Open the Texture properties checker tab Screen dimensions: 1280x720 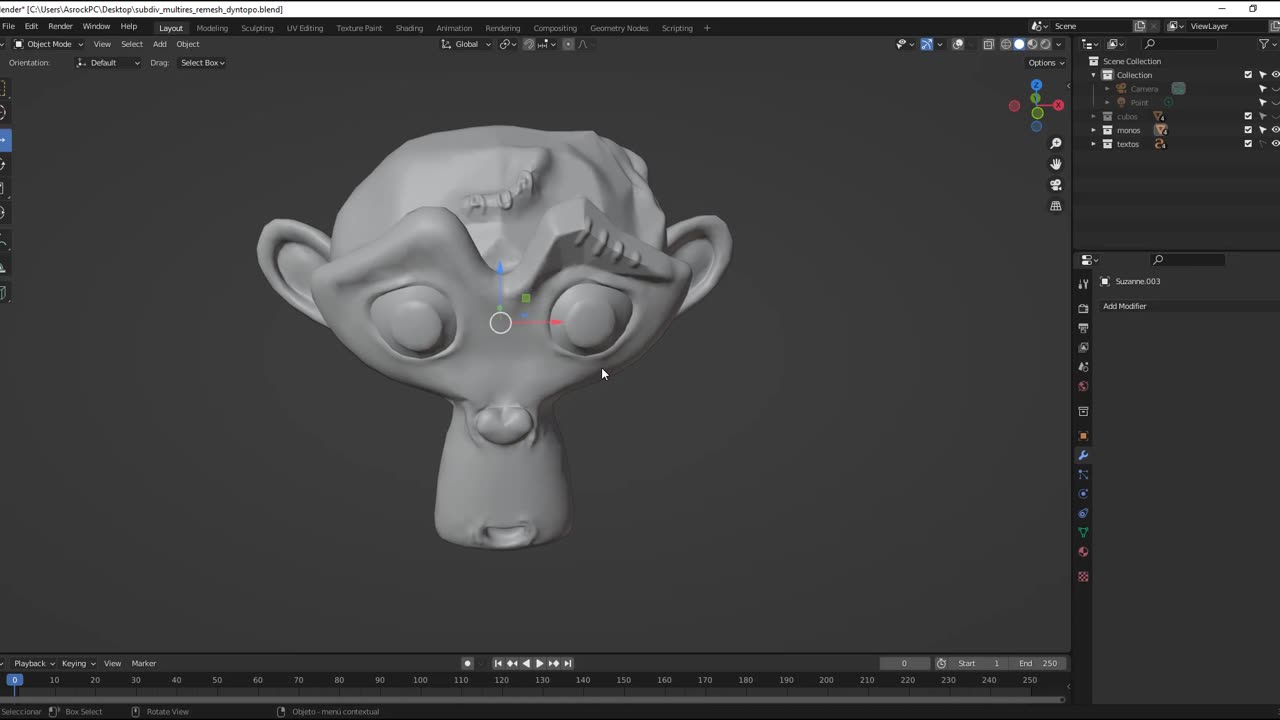point(1083,576)
